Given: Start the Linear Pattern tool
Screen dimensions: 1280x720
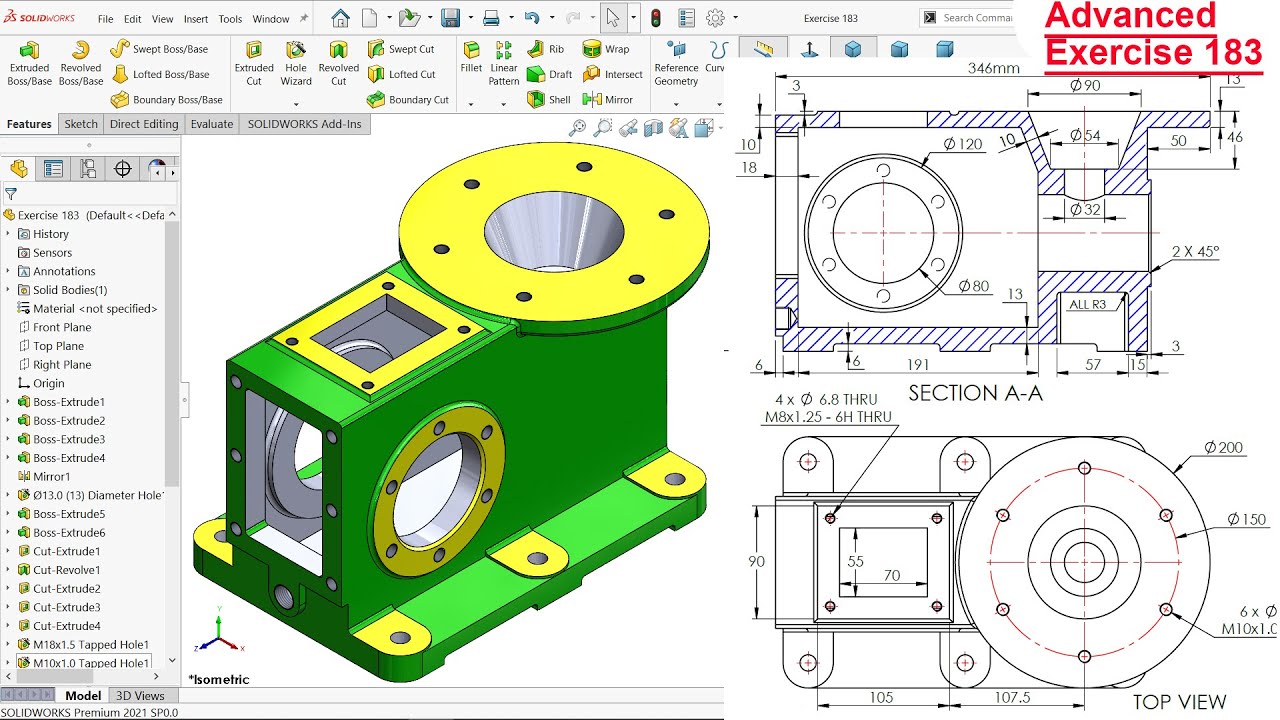Looking at the screenshot, I should [x=504, y=63].
